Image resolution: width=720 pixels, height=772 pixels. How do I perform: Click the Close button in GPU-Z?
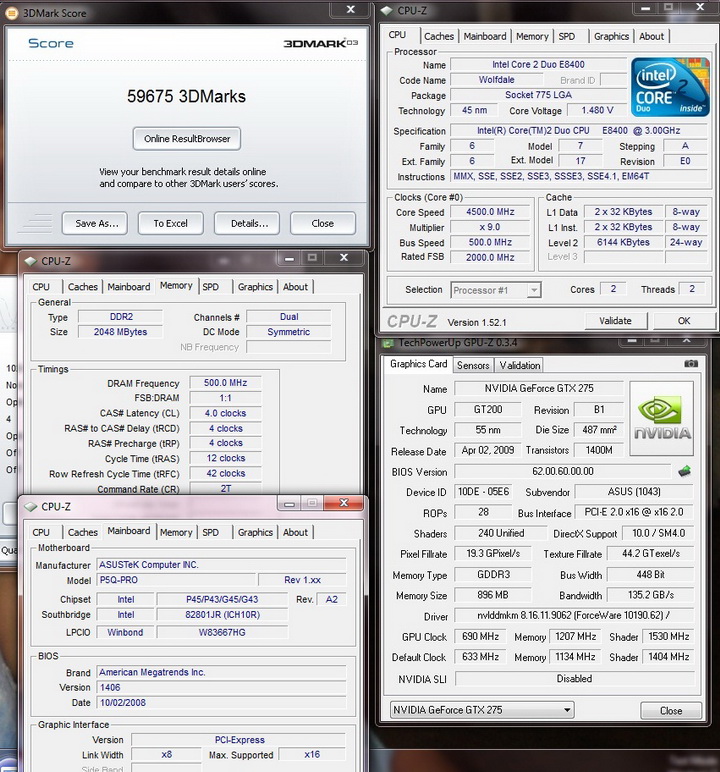671,710
